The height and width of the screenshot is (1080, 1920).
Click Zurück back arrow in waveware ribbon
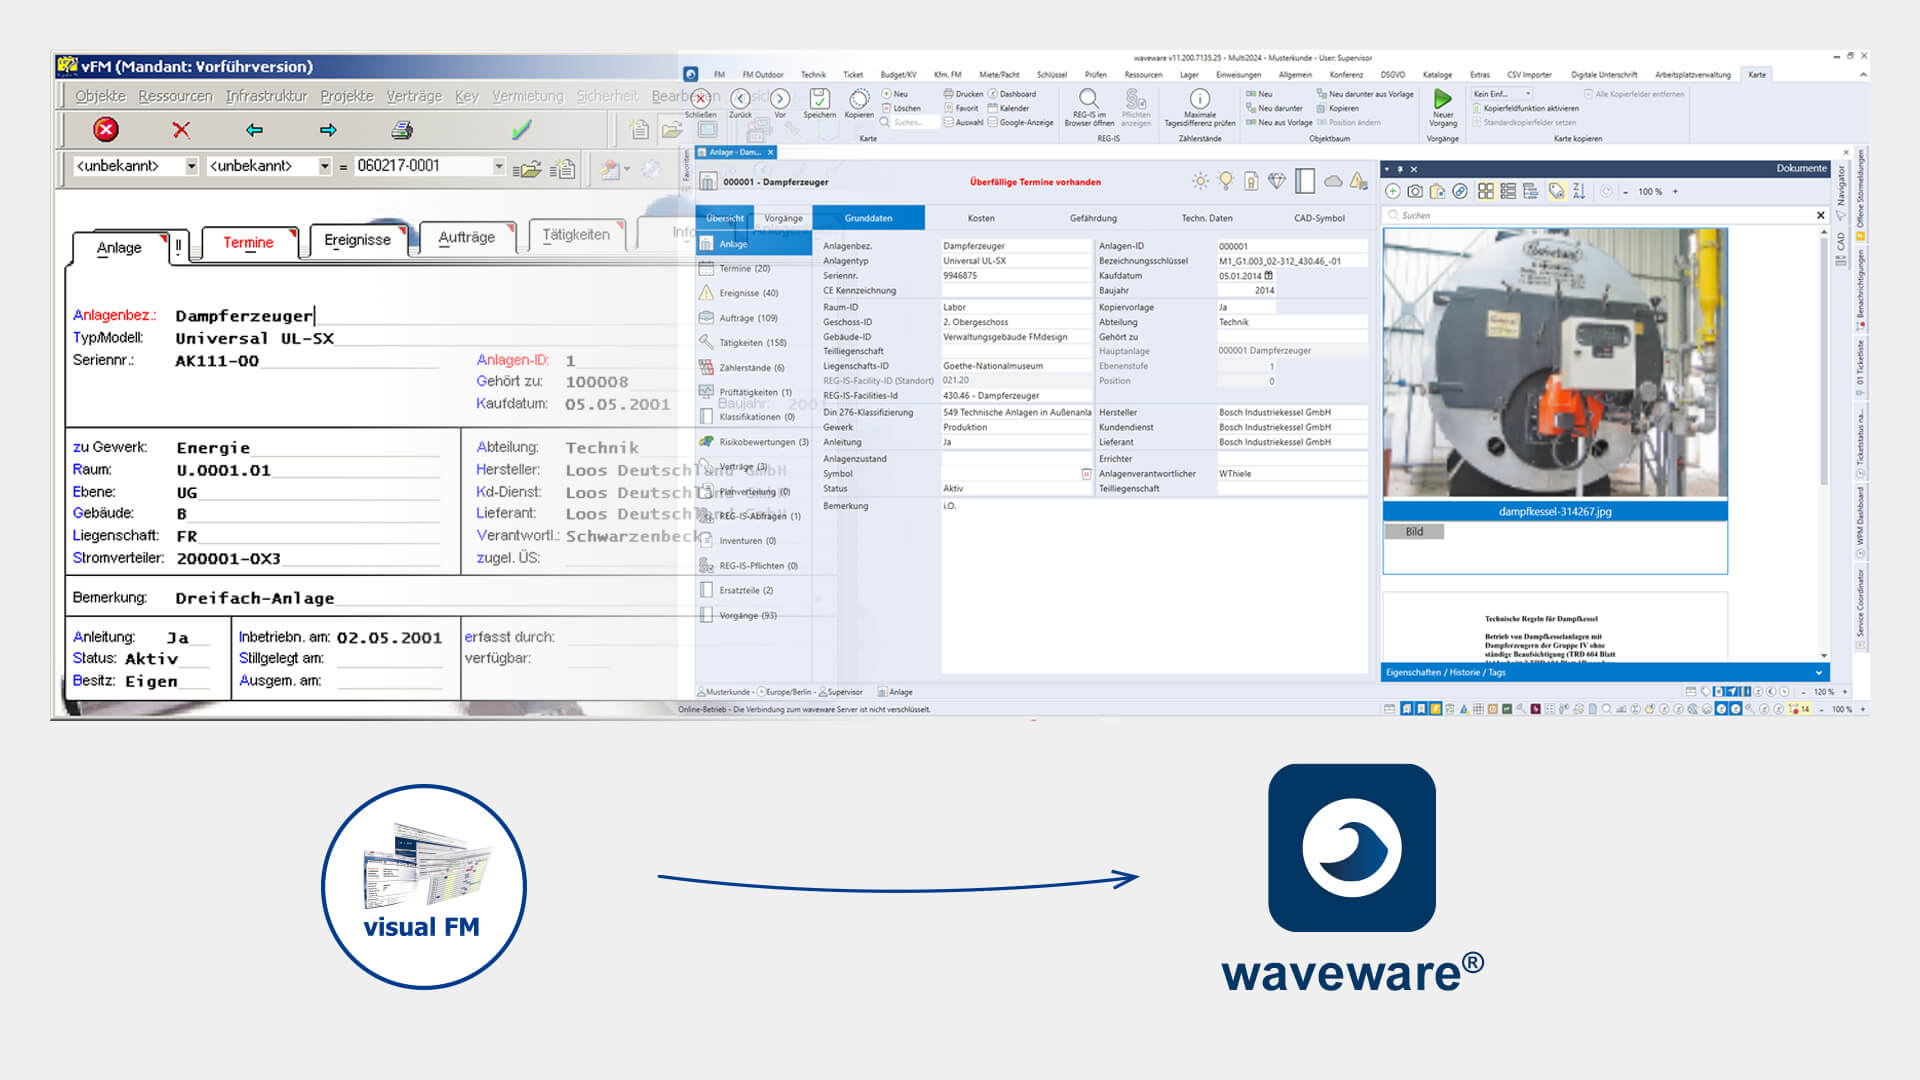(741, 99)
